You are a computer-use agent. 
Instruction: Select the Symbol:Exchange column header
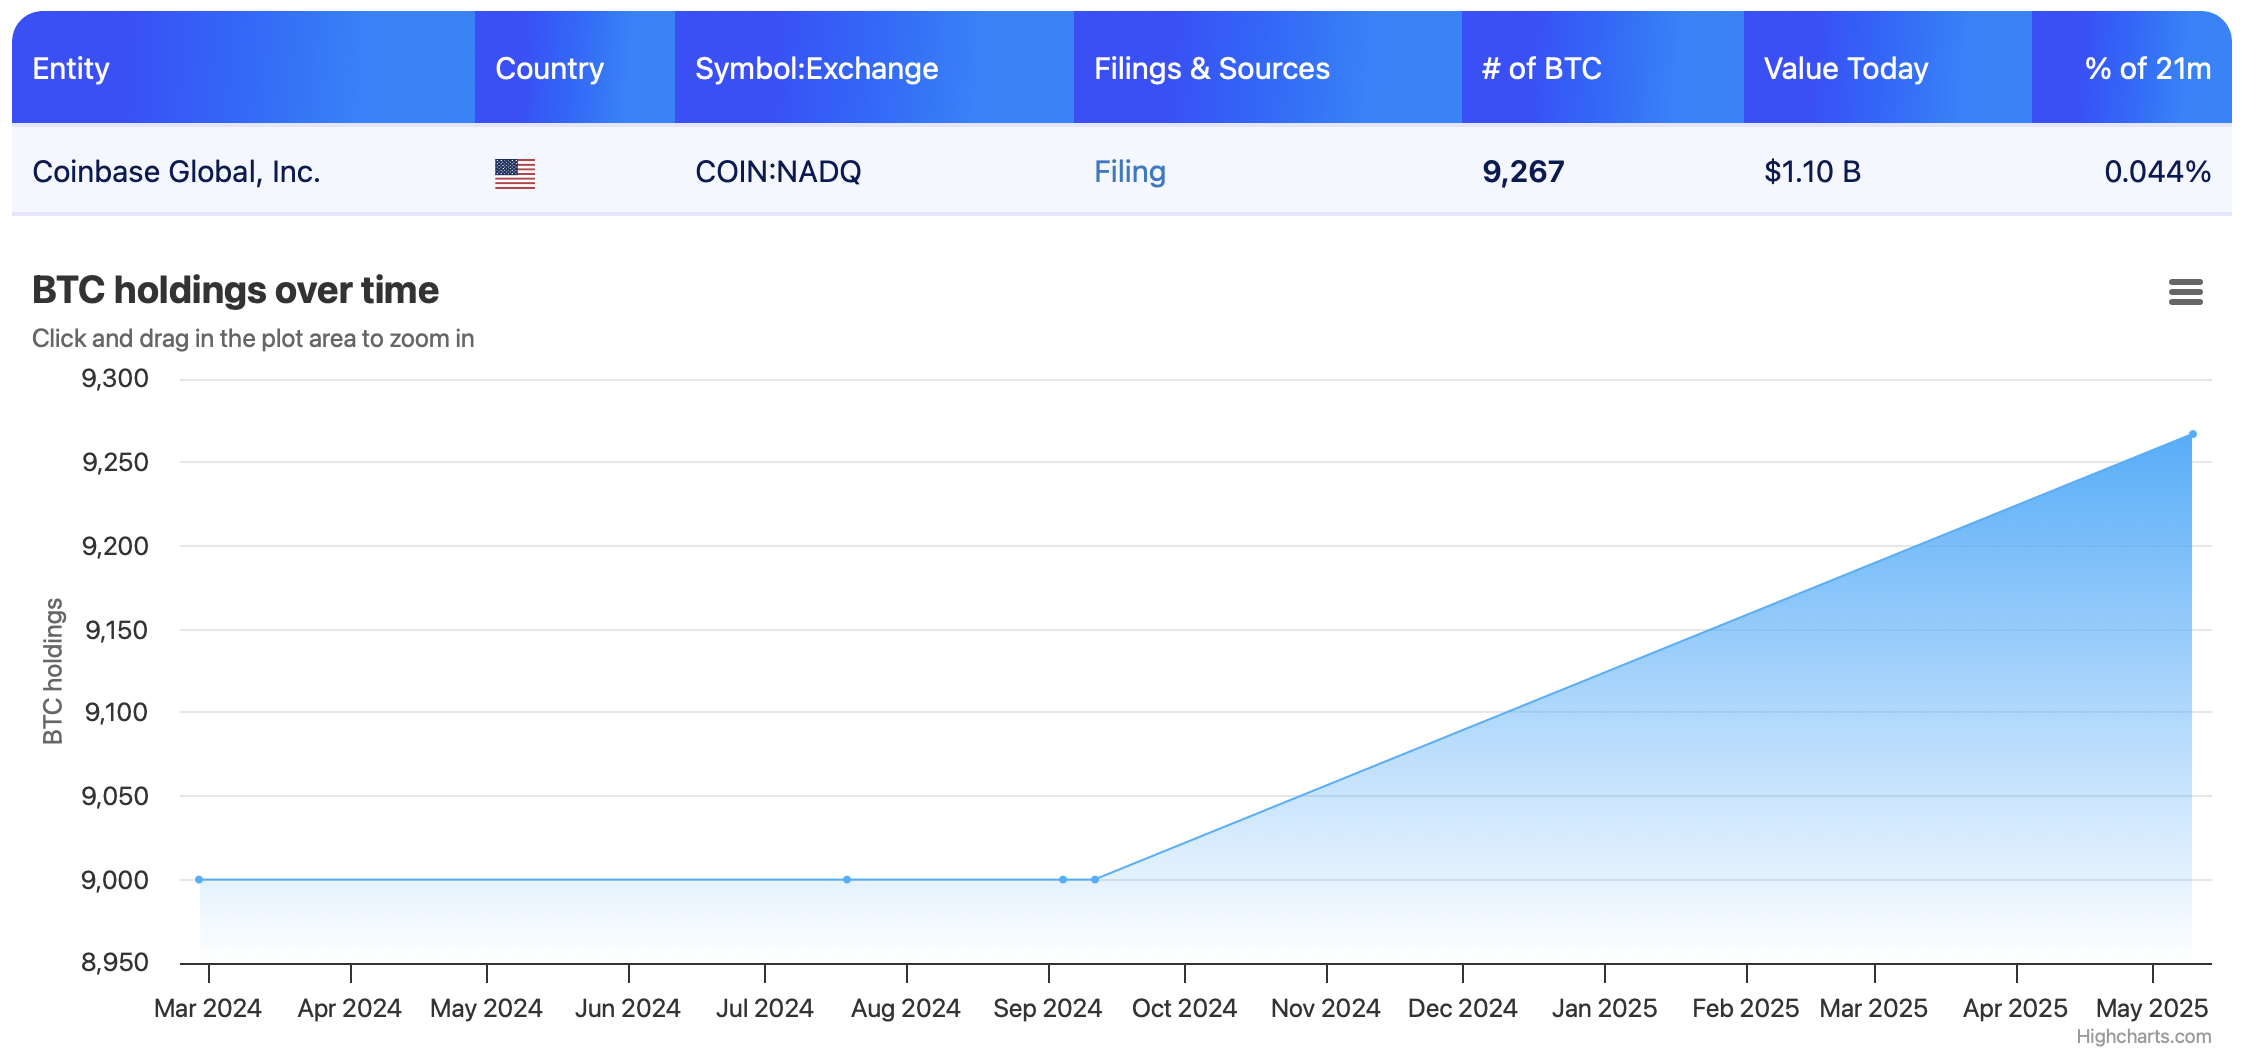click(874, 68)
